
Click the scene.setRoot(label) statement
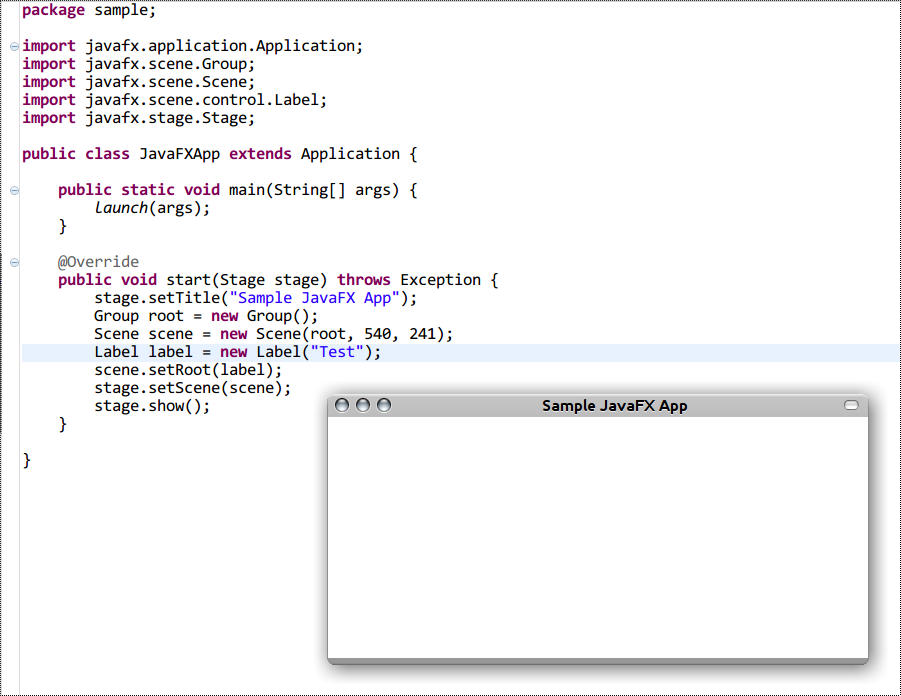(x=188, y=370)
